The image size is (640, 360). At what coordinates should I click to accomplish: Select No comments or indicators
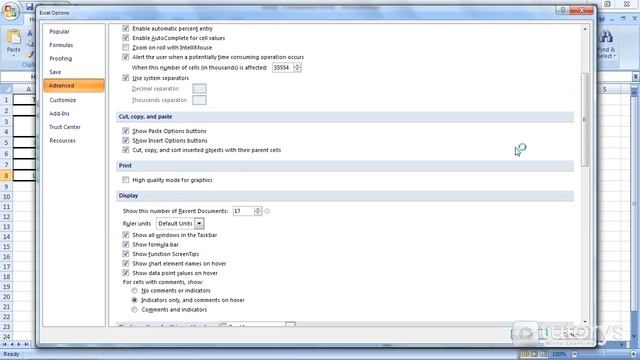click(134, 291)
